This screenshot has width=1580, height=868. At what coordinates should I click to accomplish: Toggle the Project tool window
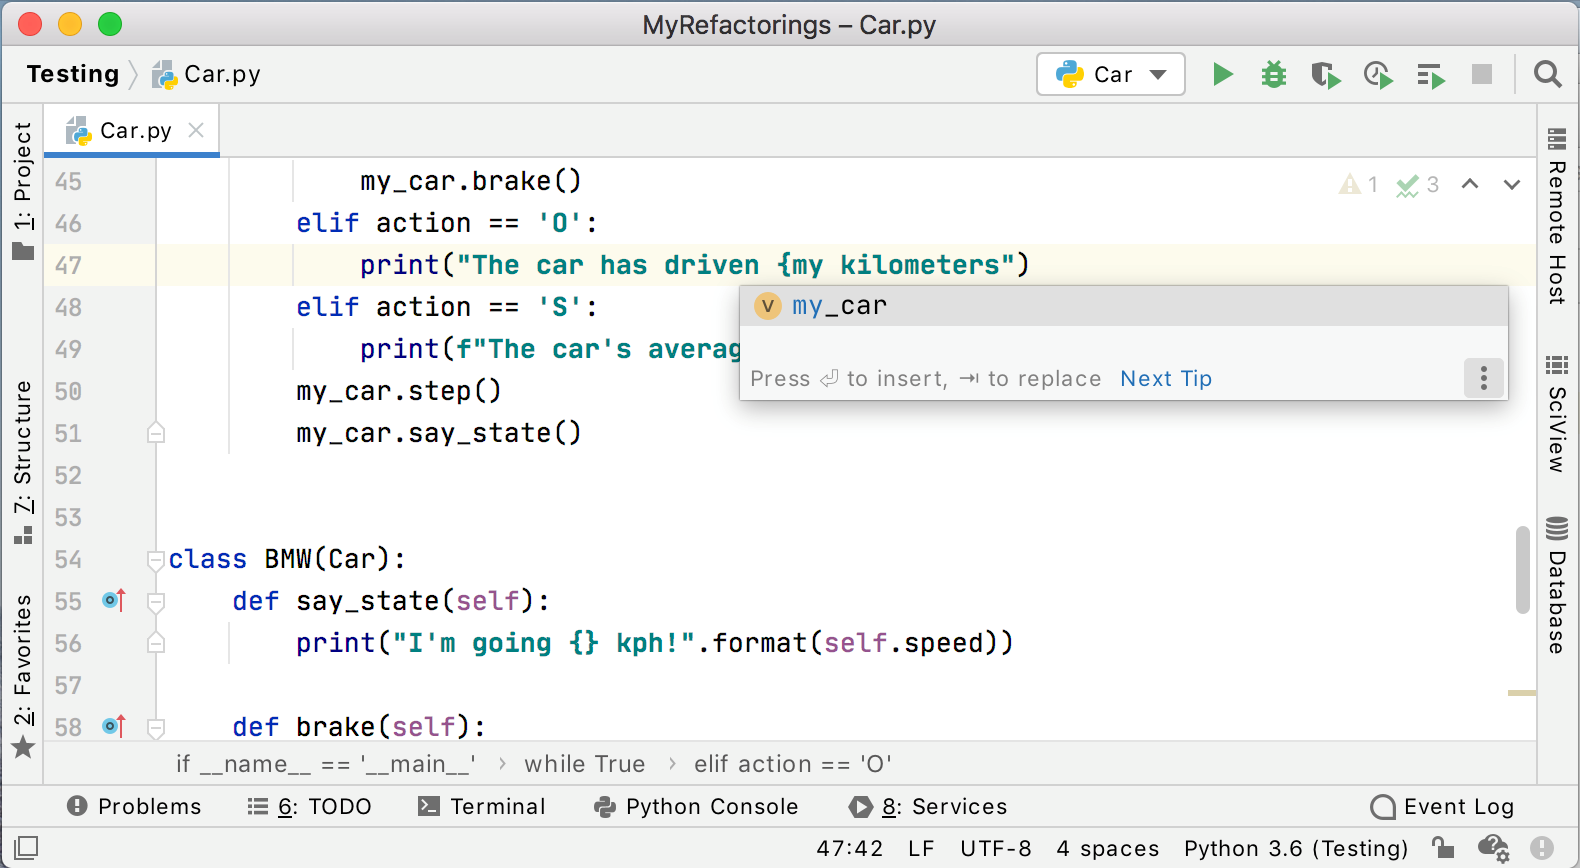pyautogui.click(x=23, y=190)
